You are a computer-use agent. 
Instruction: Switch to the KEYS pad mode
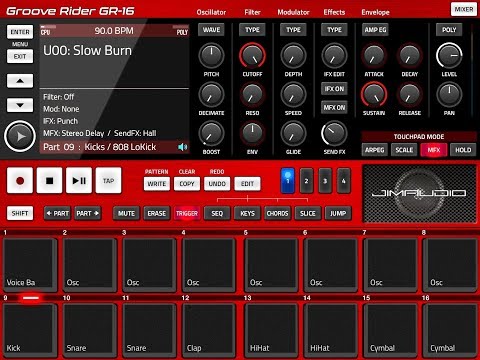[247, 213]
